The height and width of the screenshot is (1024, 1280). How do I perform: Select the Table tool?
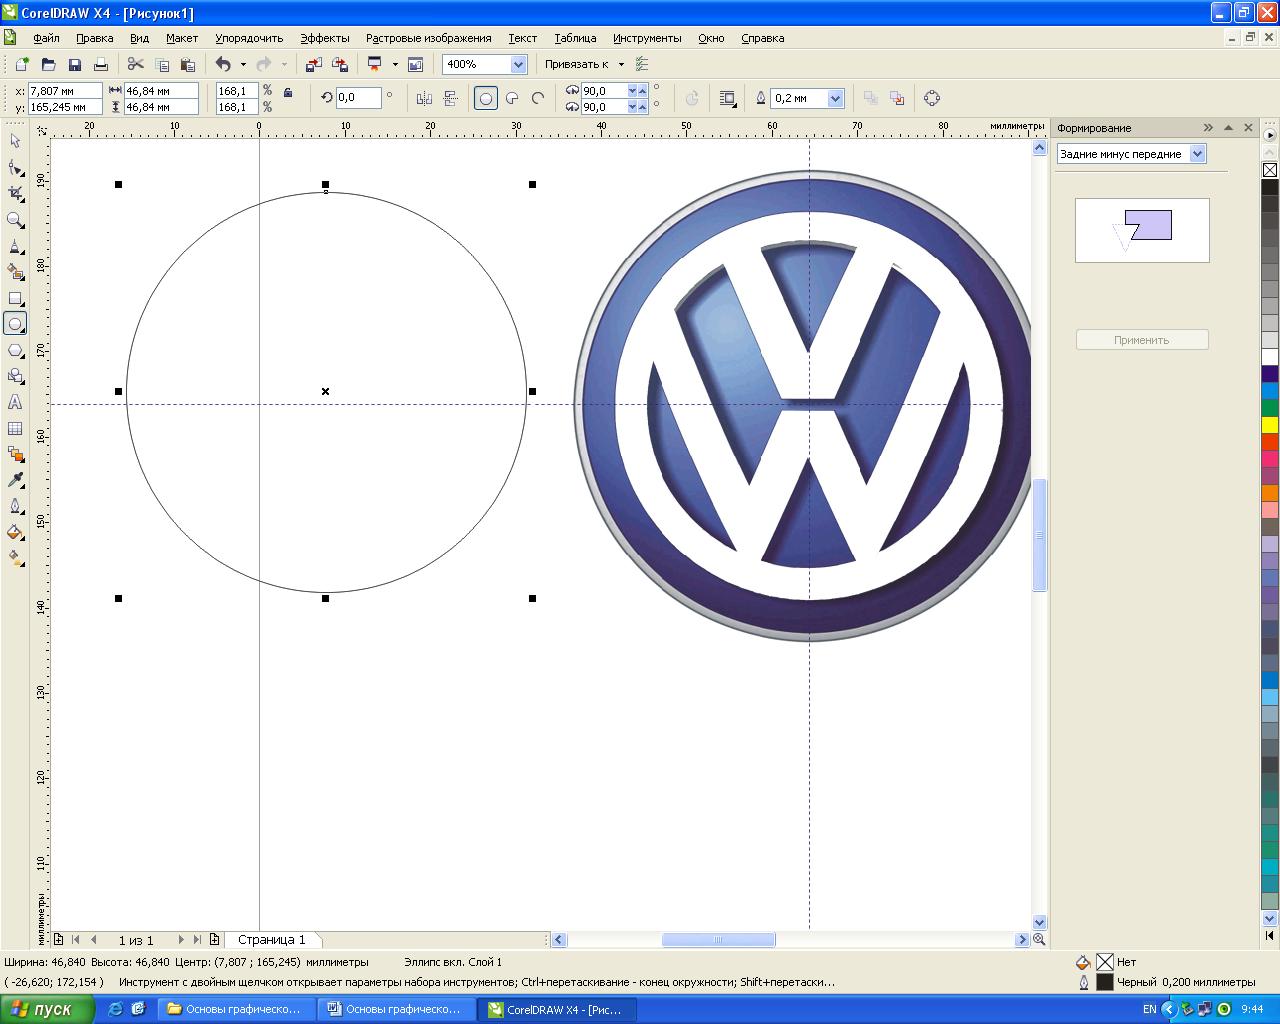[15, 428]
